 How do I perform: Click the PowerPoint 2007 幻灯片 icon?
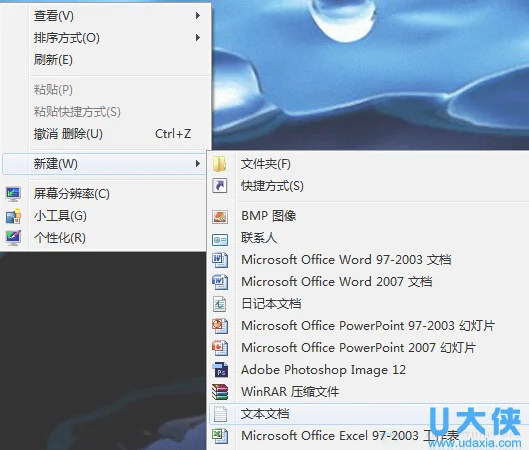point(220,348)
